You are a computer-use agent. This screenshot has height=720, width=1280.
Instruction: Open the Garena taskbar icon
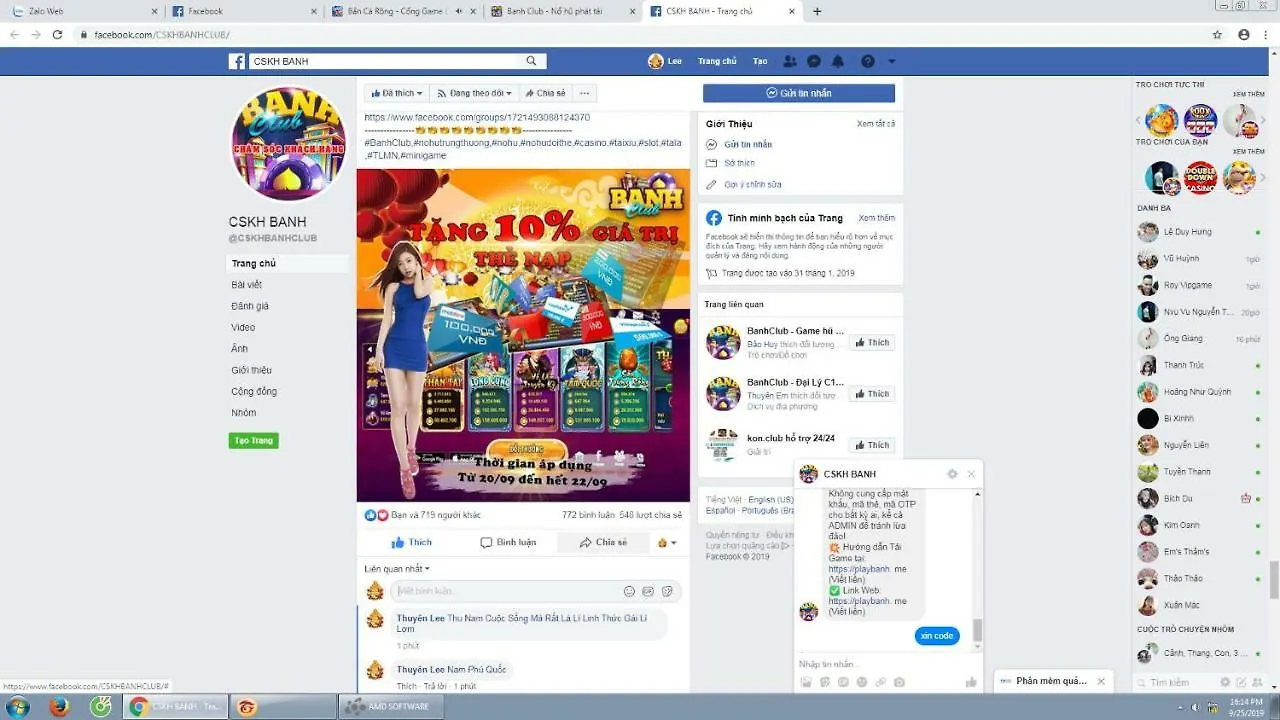click(x=246, y=707)
